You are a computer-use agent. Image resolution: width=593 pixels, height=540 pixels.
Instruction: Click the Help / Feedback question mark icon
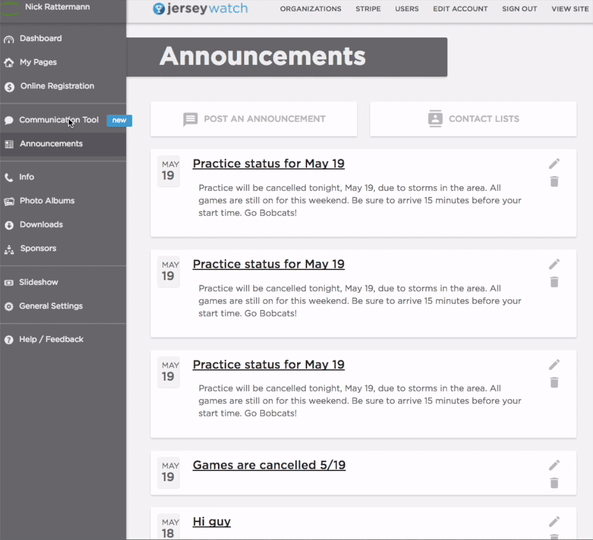(9, 340)
